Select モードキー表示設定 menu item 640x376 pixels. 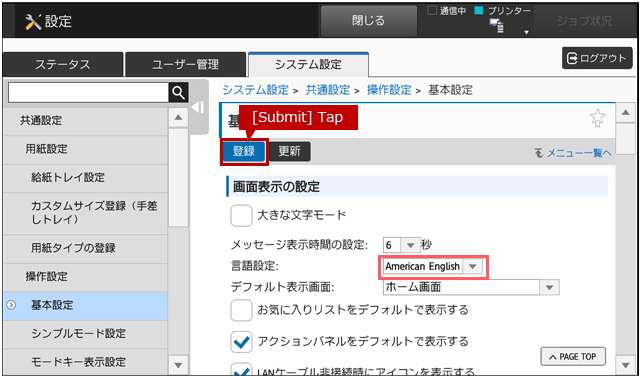click(x=85, y=362)
